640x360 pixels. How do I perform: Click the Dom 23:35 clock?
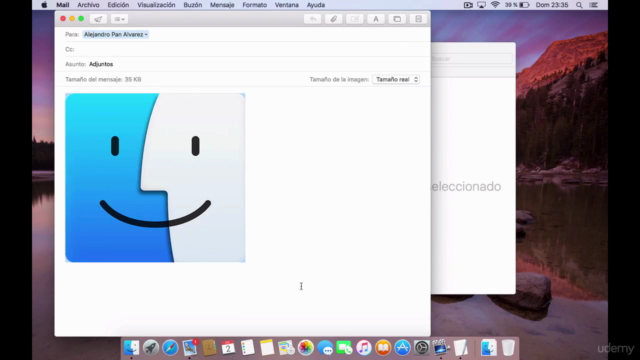point(552,5)
